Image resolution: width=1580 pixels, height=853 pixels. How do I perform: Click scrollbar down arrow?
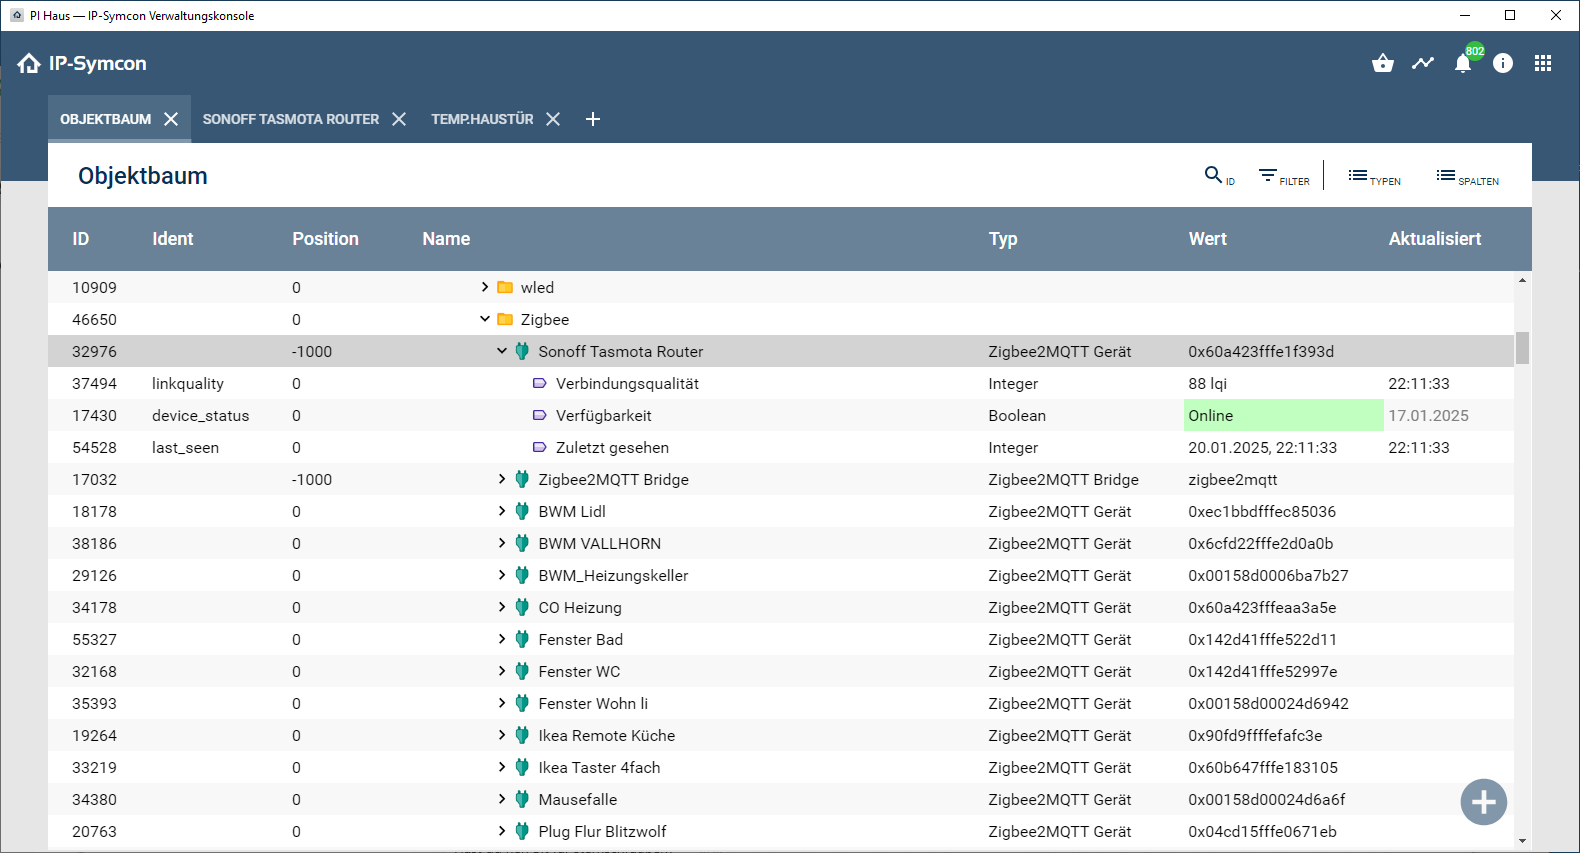coord(1522,841)
